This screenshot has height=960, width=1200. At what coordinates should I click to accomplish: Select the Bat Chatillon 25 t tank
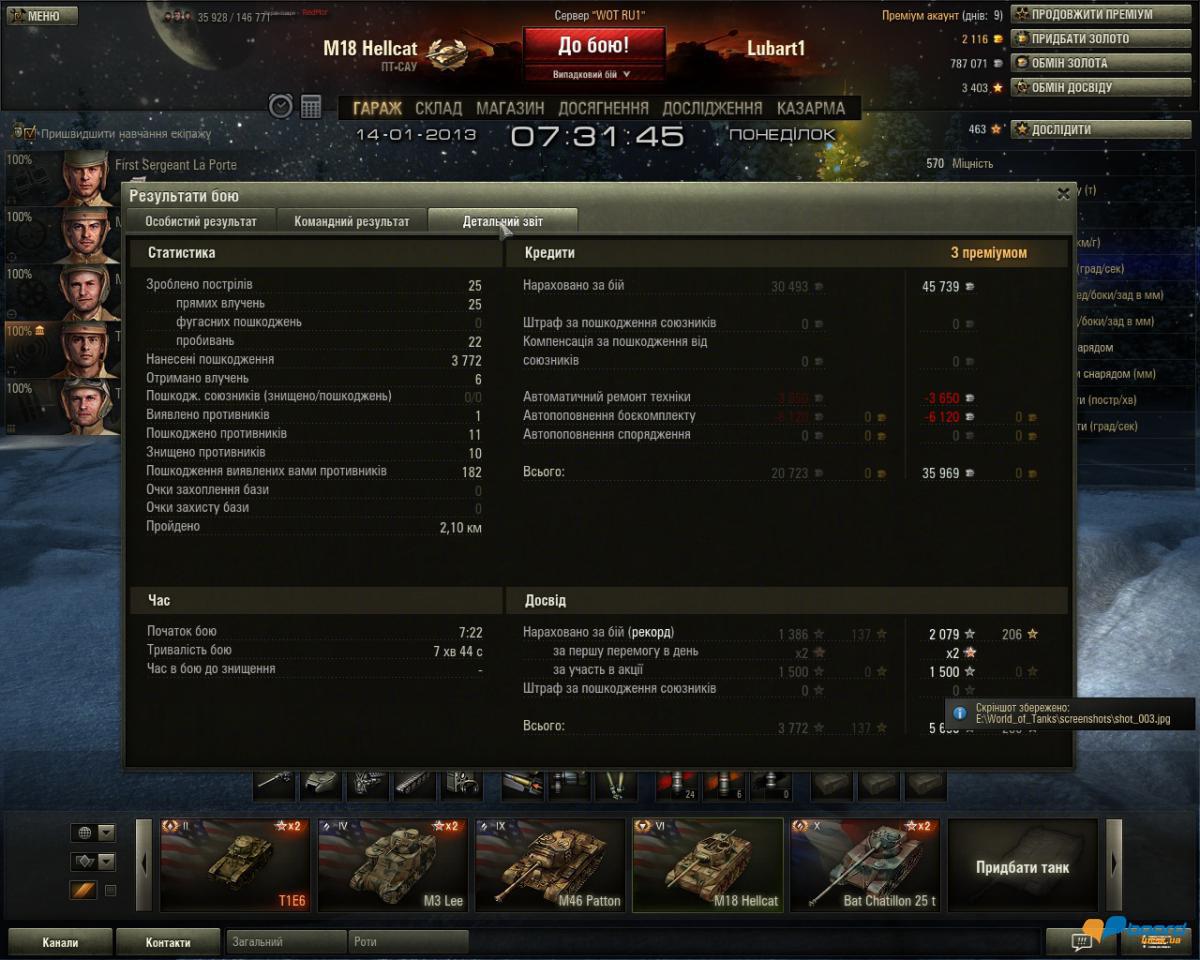point(867,865)
